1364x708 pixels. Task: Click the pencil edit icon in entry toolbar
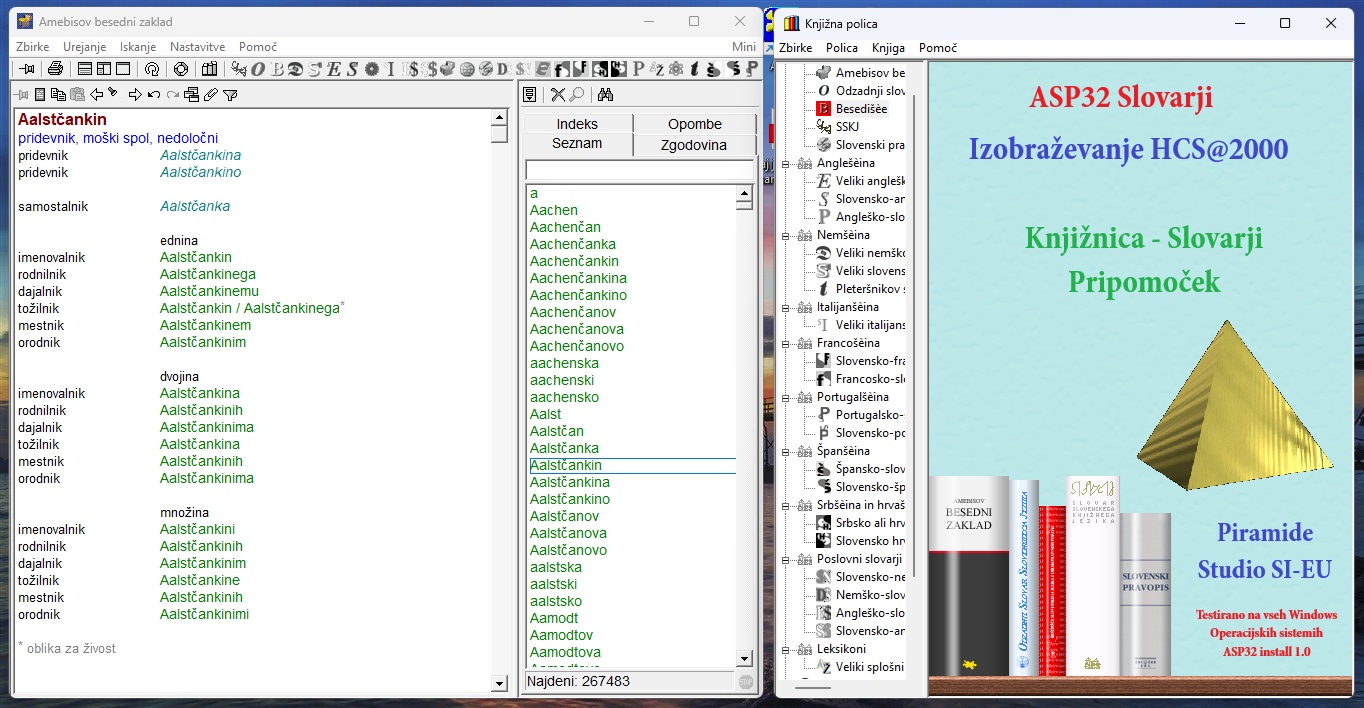pos(211,94)
